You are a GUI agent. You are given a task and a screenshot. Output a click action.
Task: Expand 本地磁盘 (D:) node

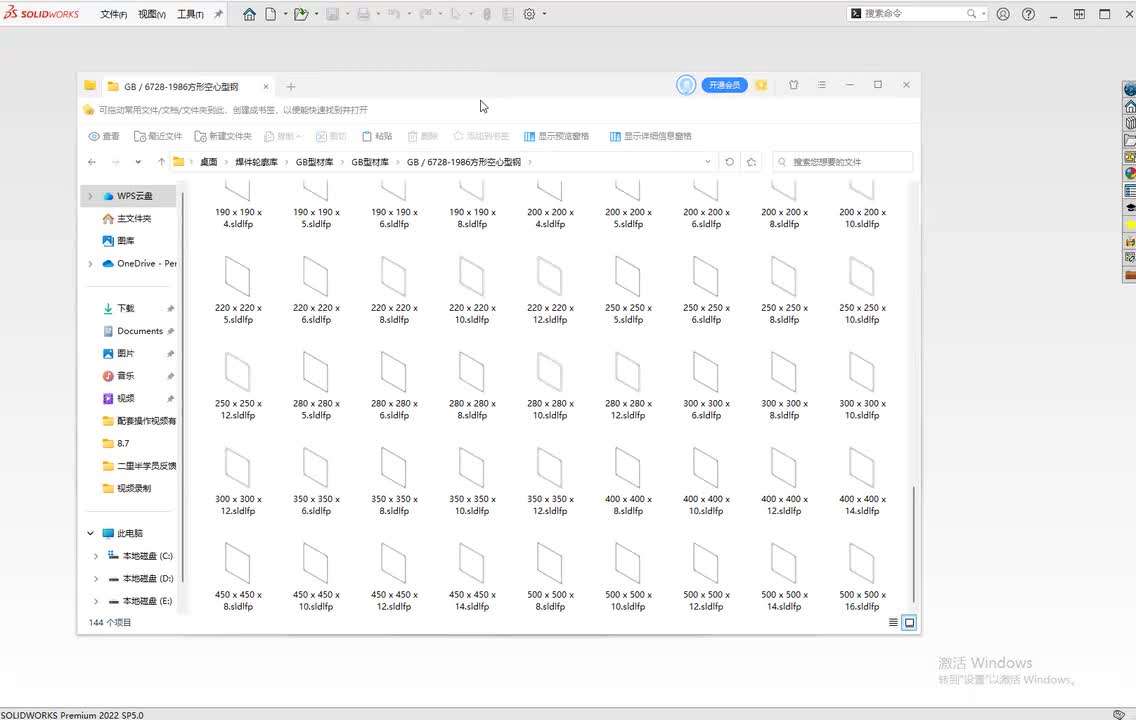[96, 579]
